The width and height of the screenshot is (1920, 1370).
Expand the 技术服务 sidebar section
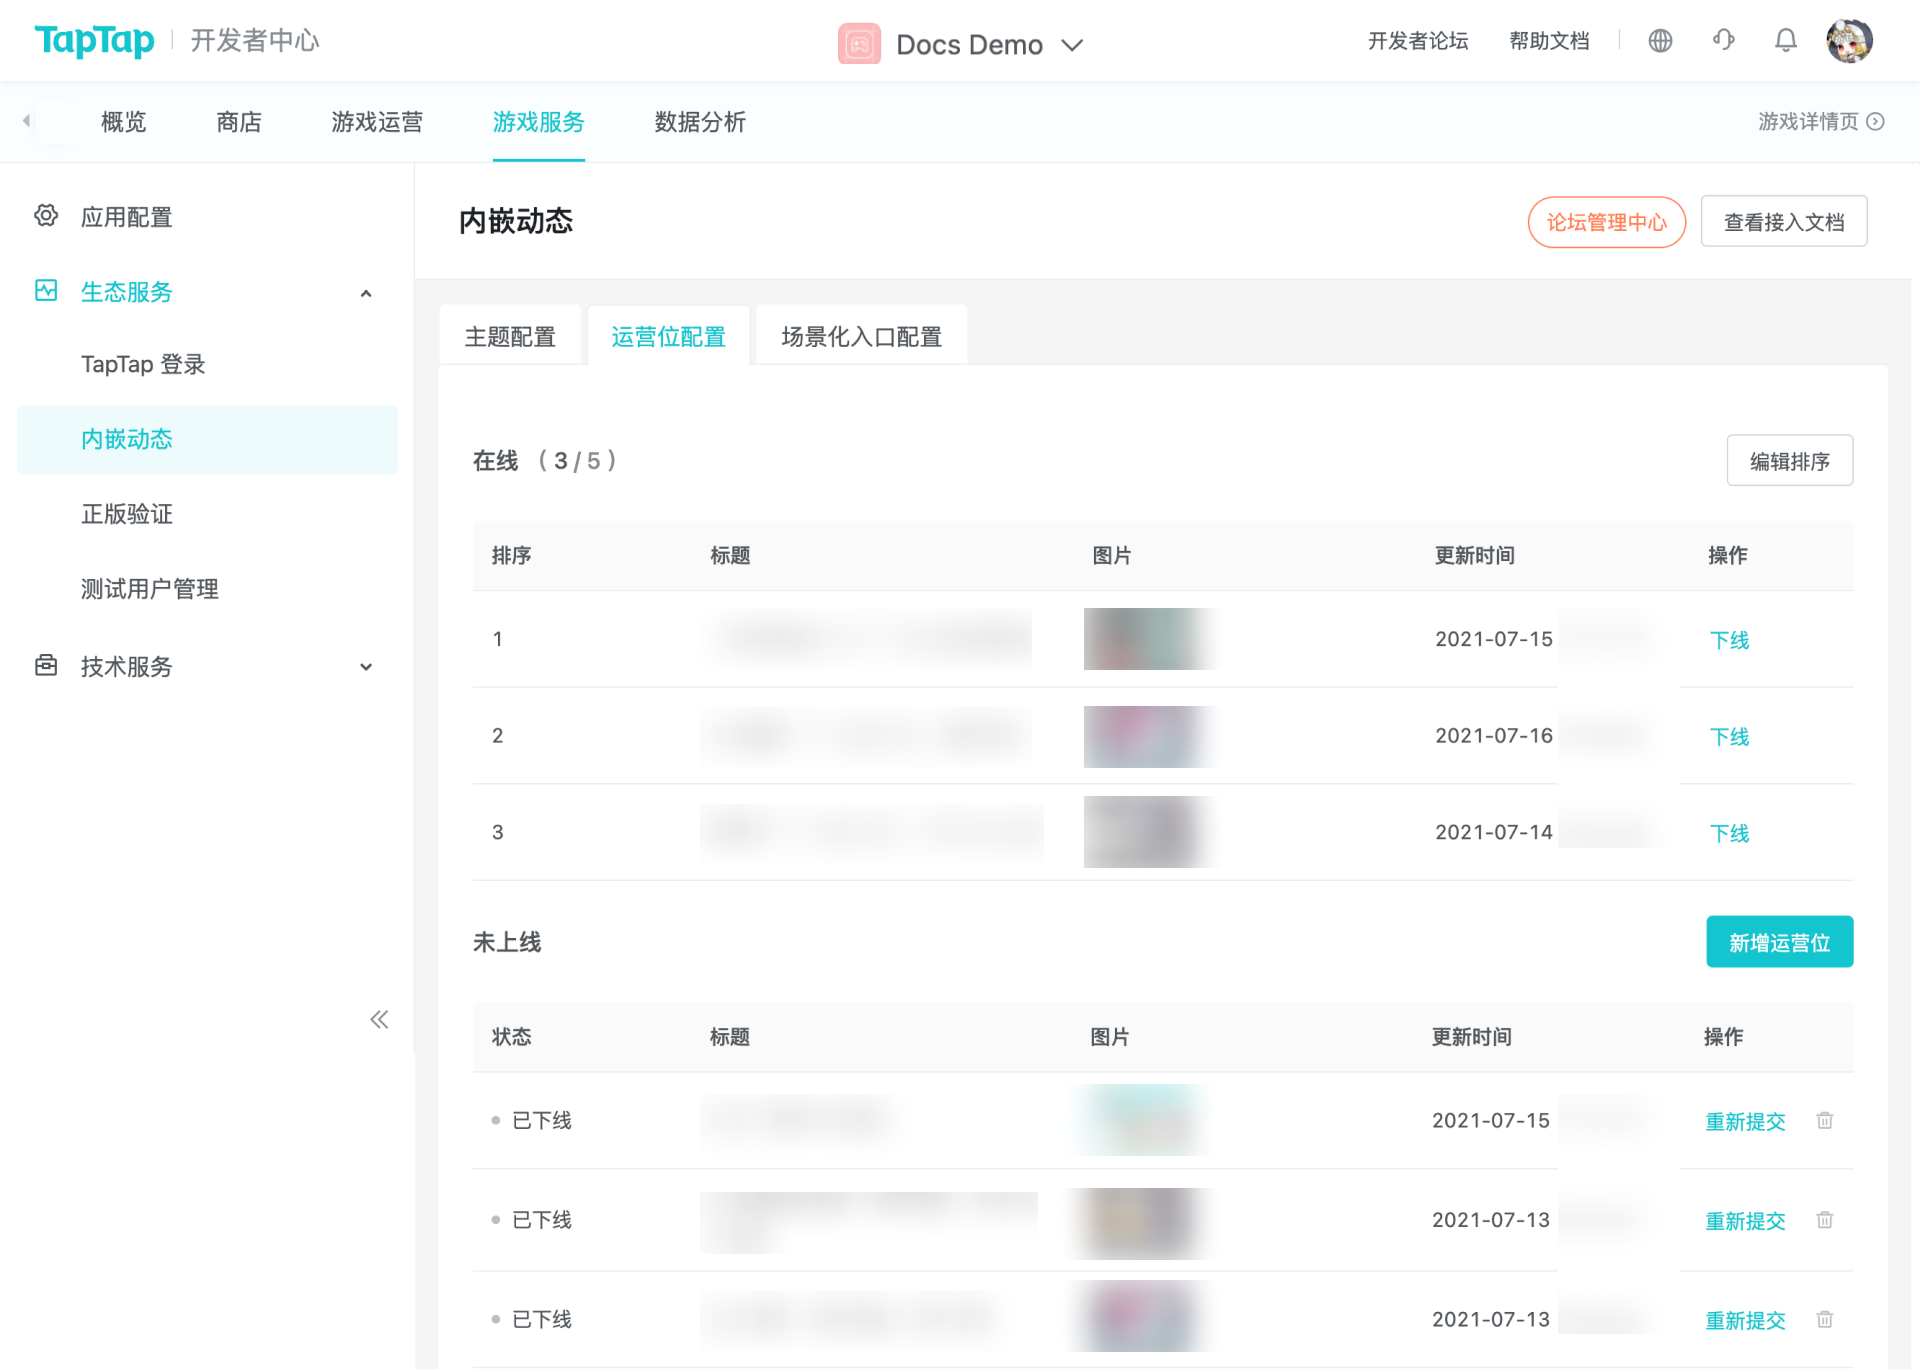(x=366, y=667)
